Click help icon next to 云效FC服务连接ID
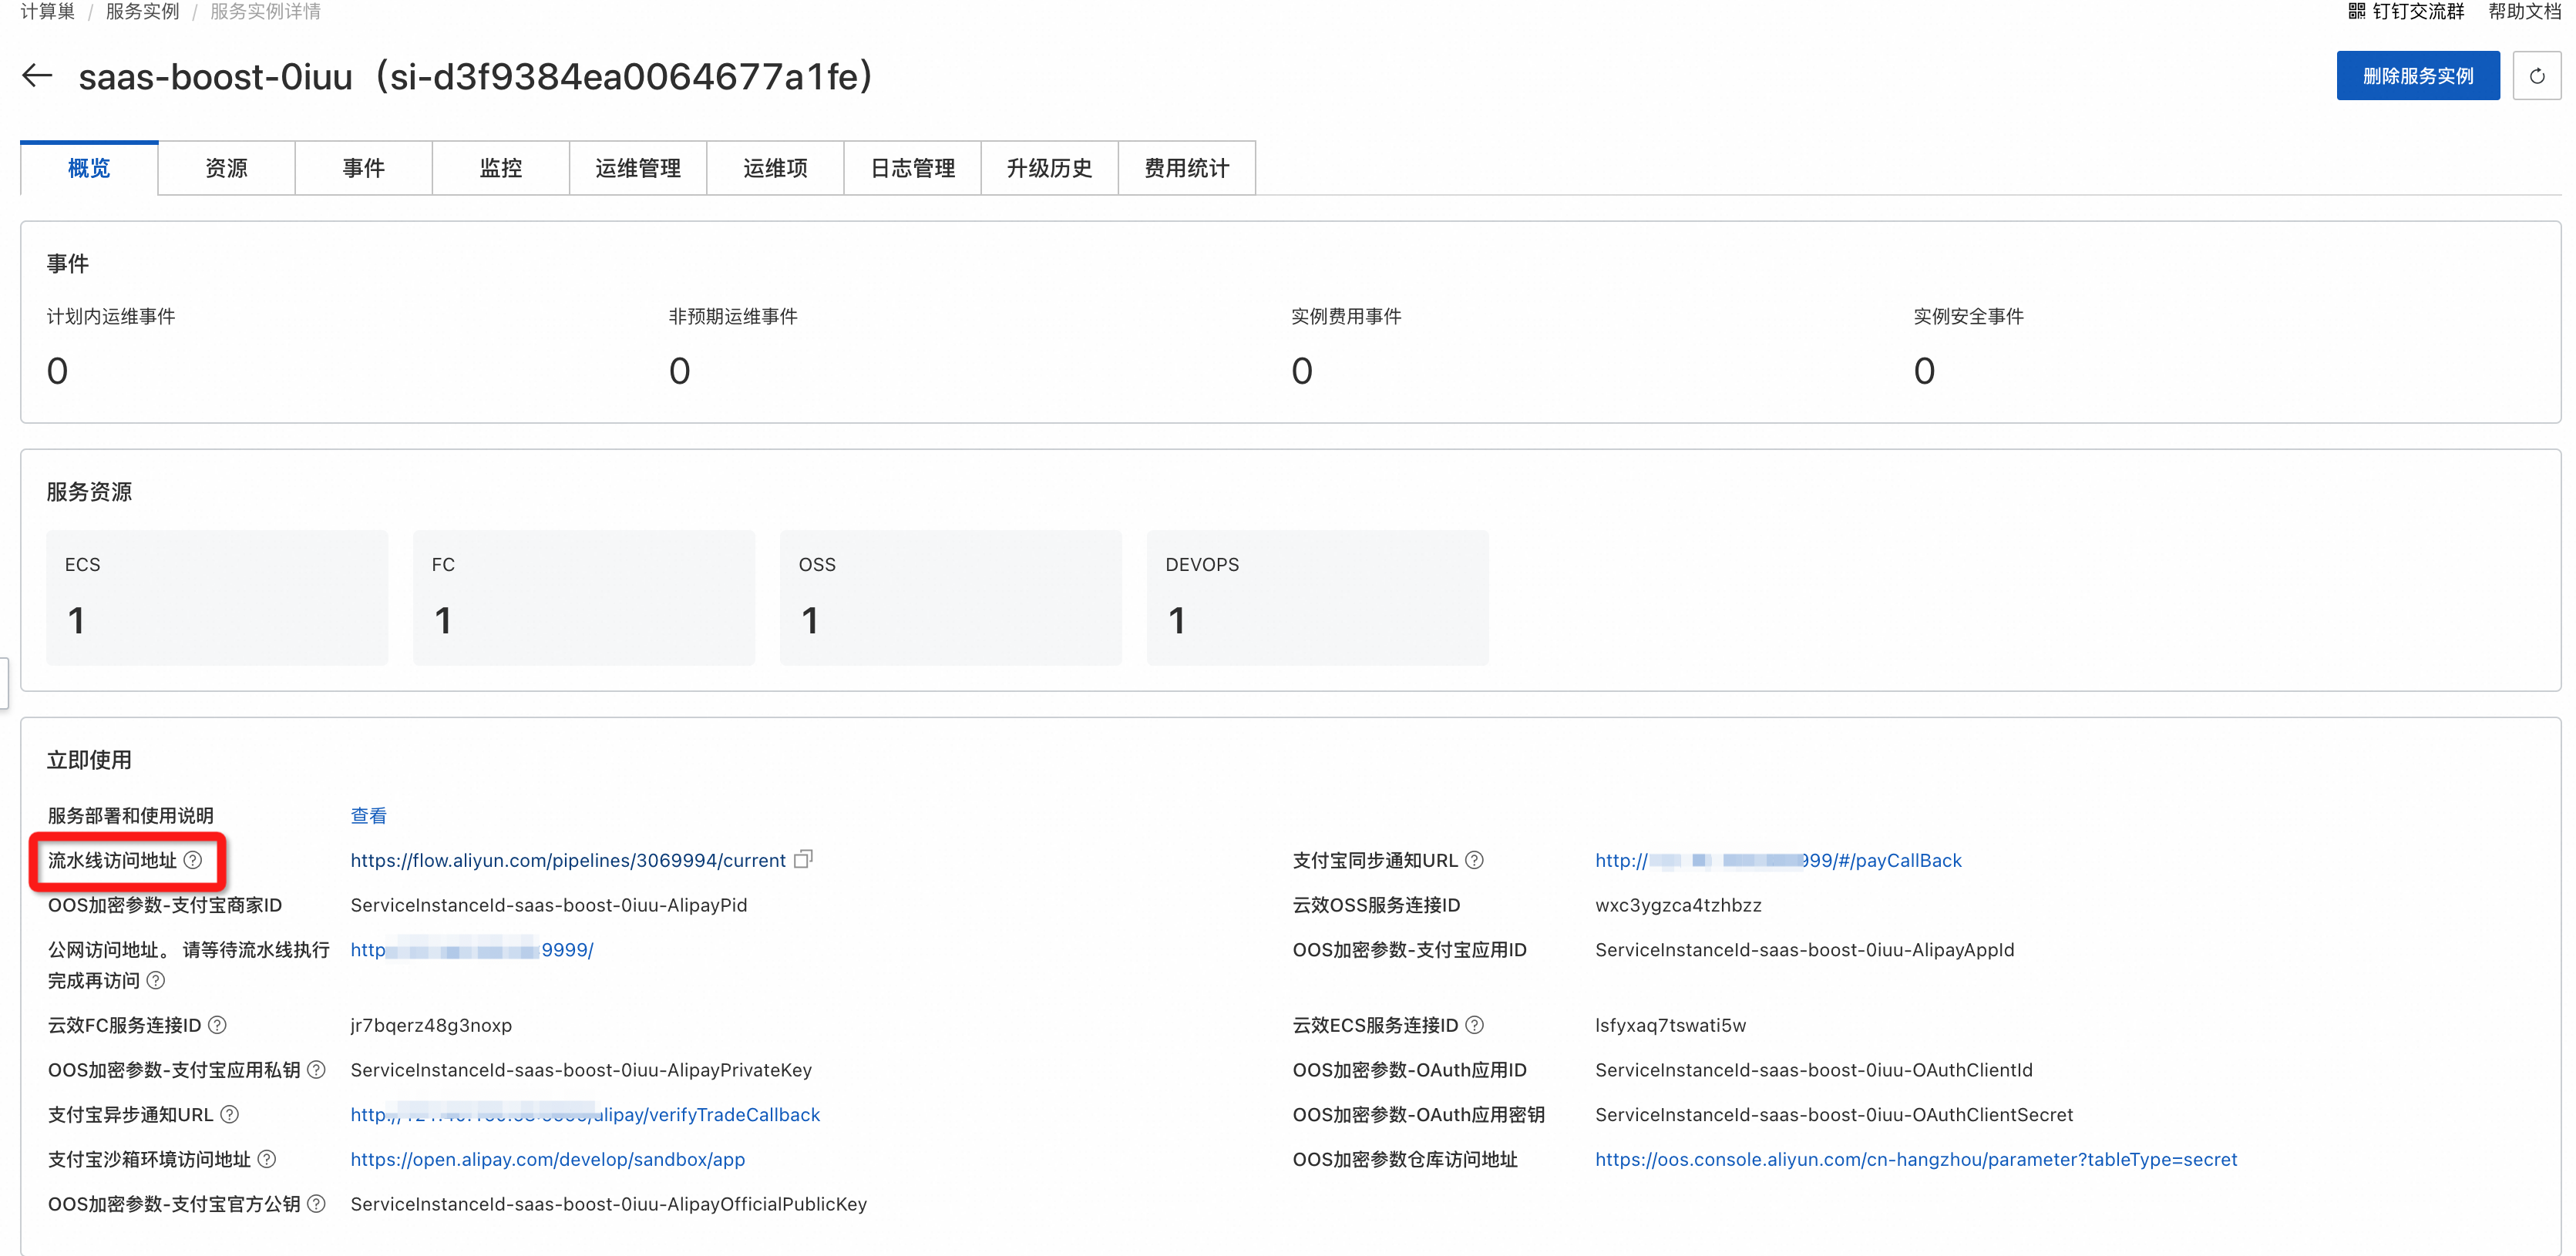Viewport: 2576px width, 1256px height. pyautogui.click(x=217, y=1025)
